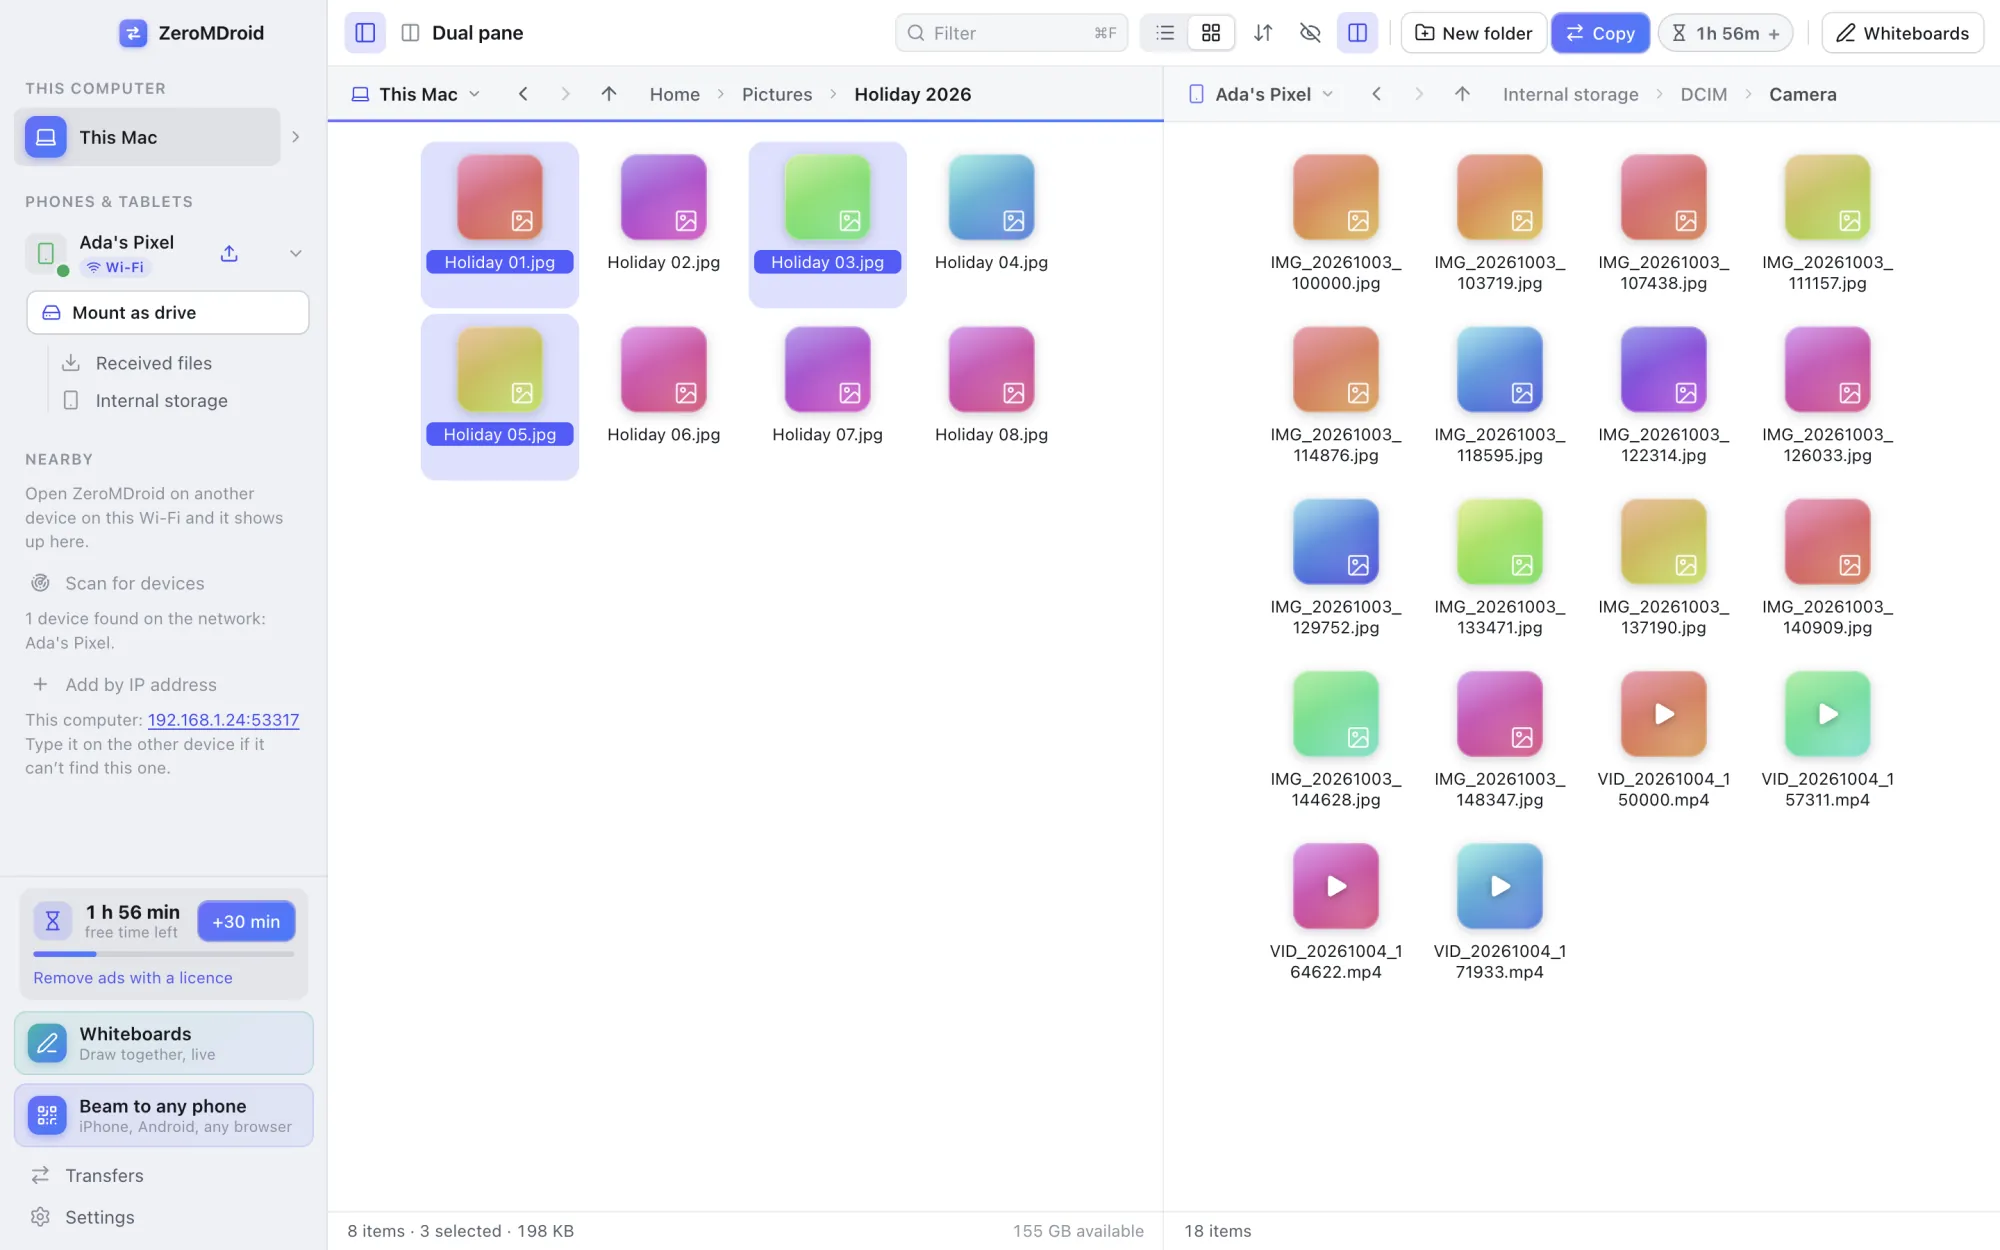Click the free time progress bar
The height and width of the screenshot is (1250, 2000).
pos(164,954)
